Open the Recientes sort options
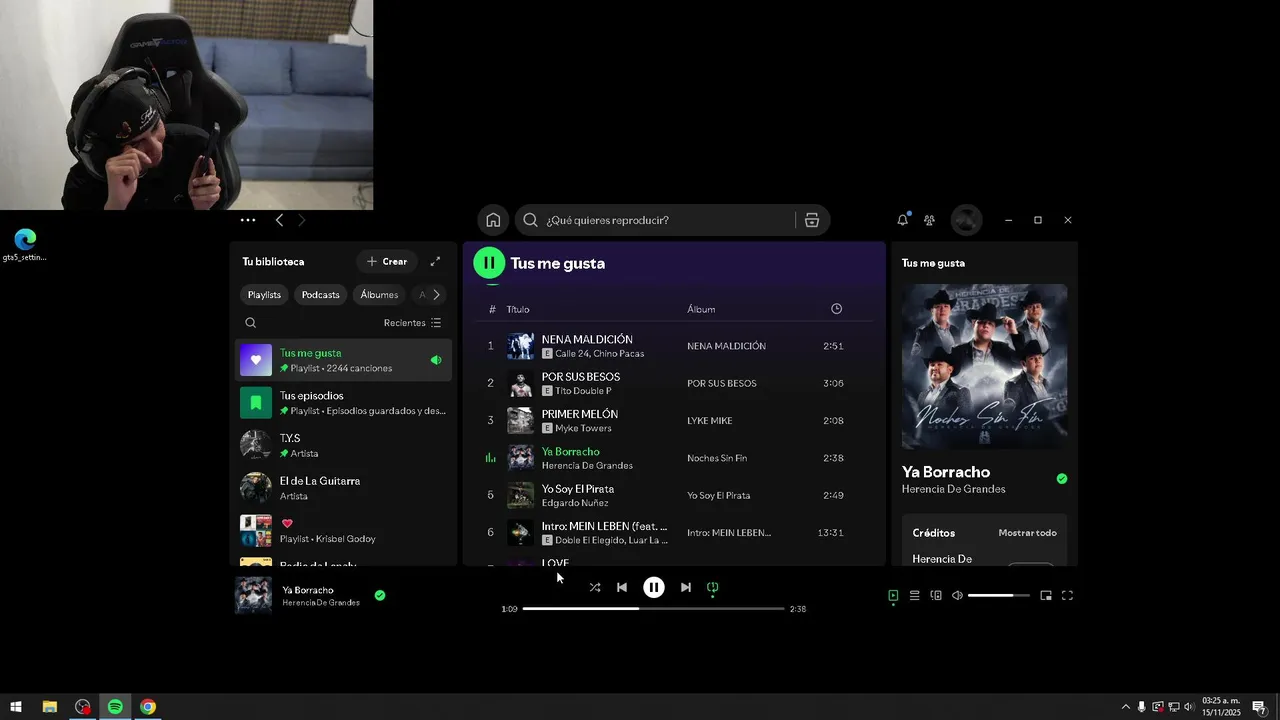Screen dimensions: 1280x720 (413, 323)
